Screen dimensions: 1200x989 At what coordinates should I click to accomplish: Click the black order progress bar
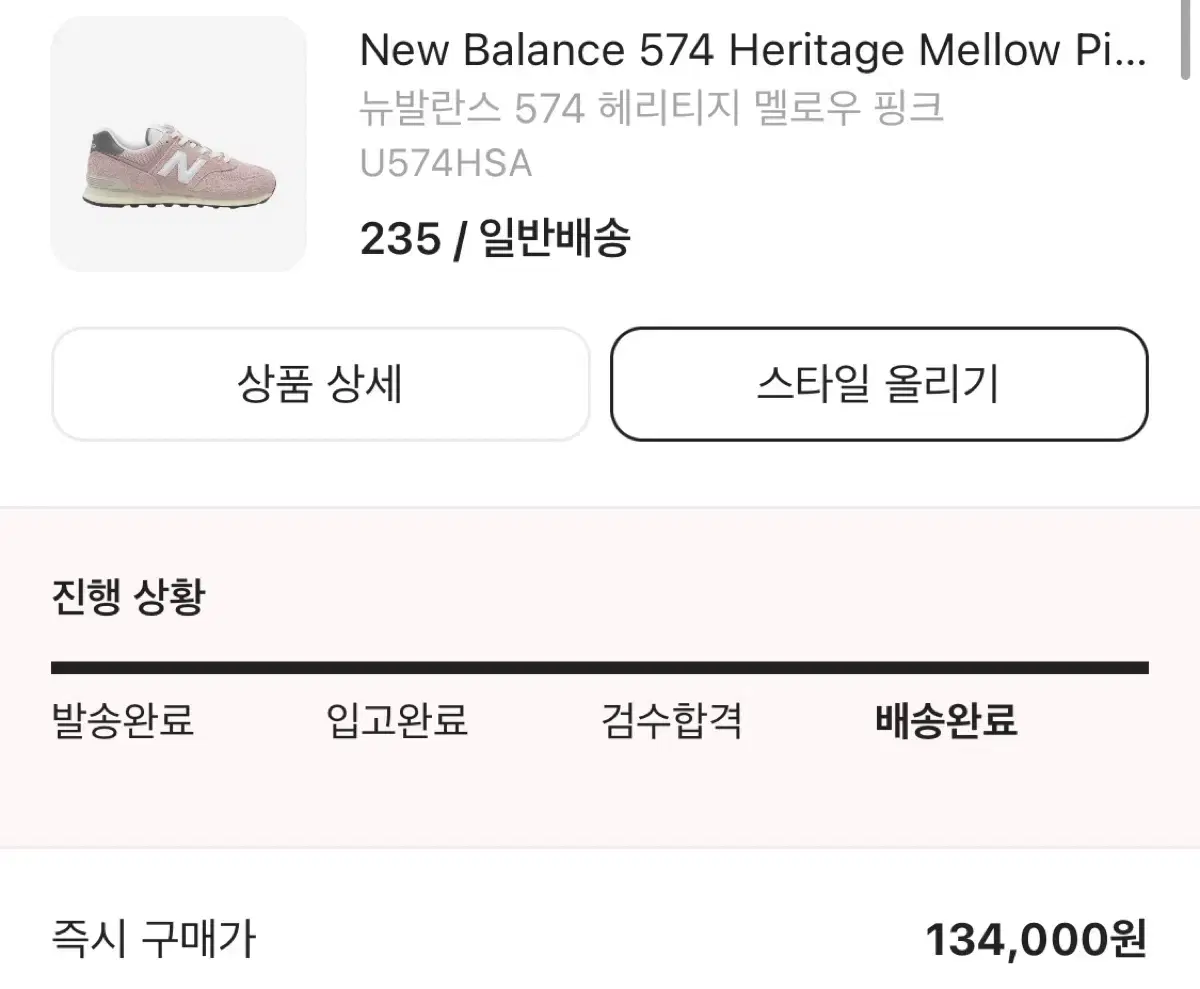[x=600, y=668]
